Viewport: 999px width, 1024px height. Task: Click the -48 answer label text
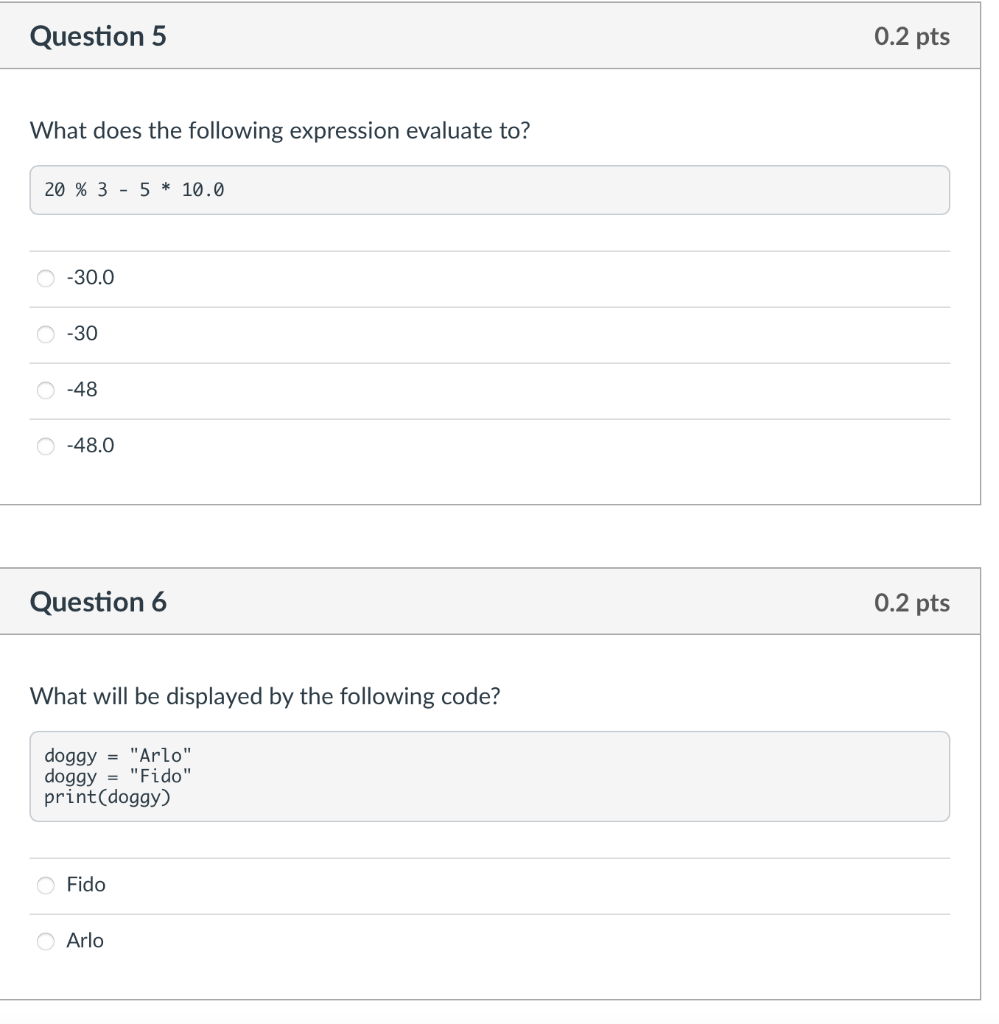82,390
